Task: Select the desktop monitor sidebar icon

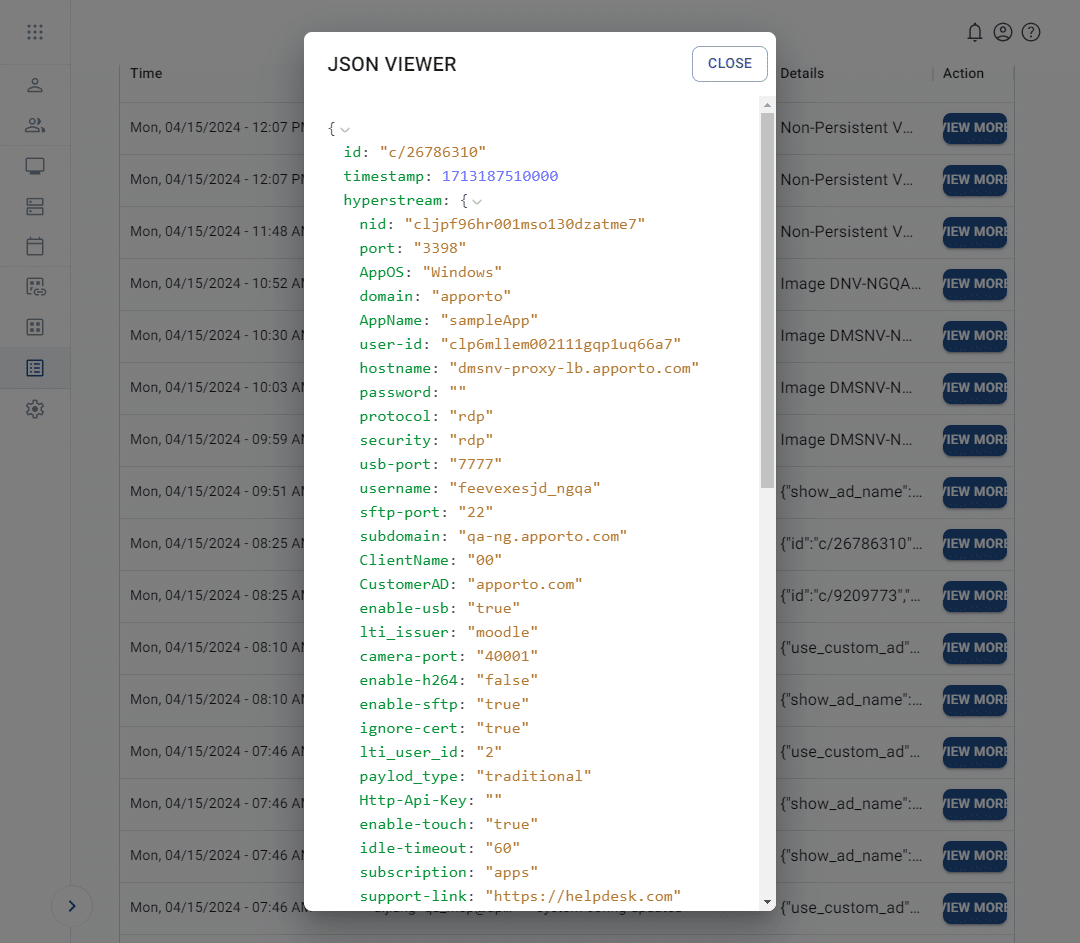Action: click(35, 166)
